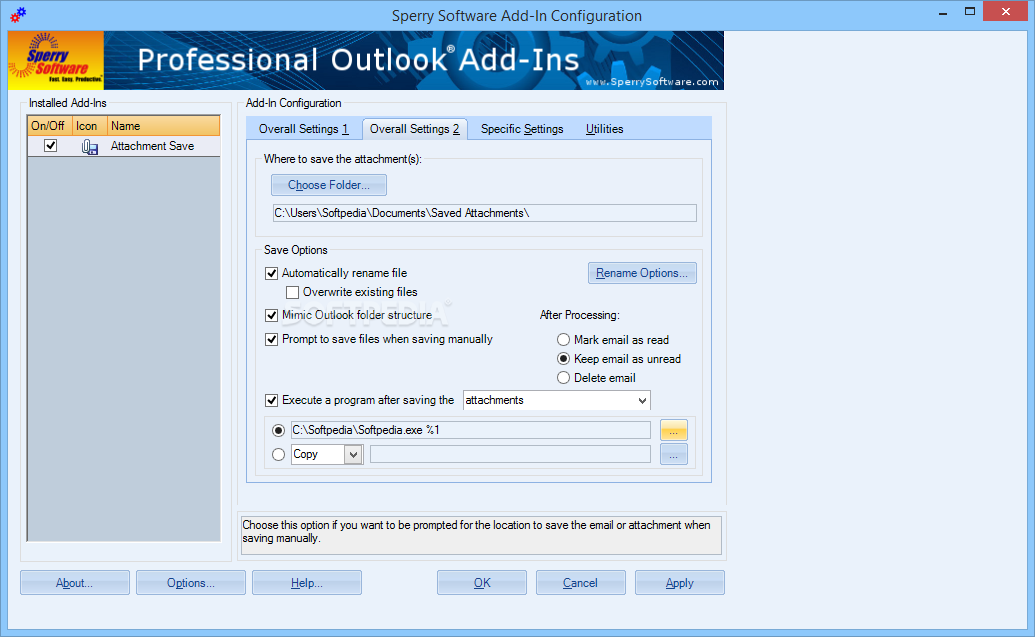
Task: Toggle the Attachment Save On/Off checkbox
Action: point(50,145)
